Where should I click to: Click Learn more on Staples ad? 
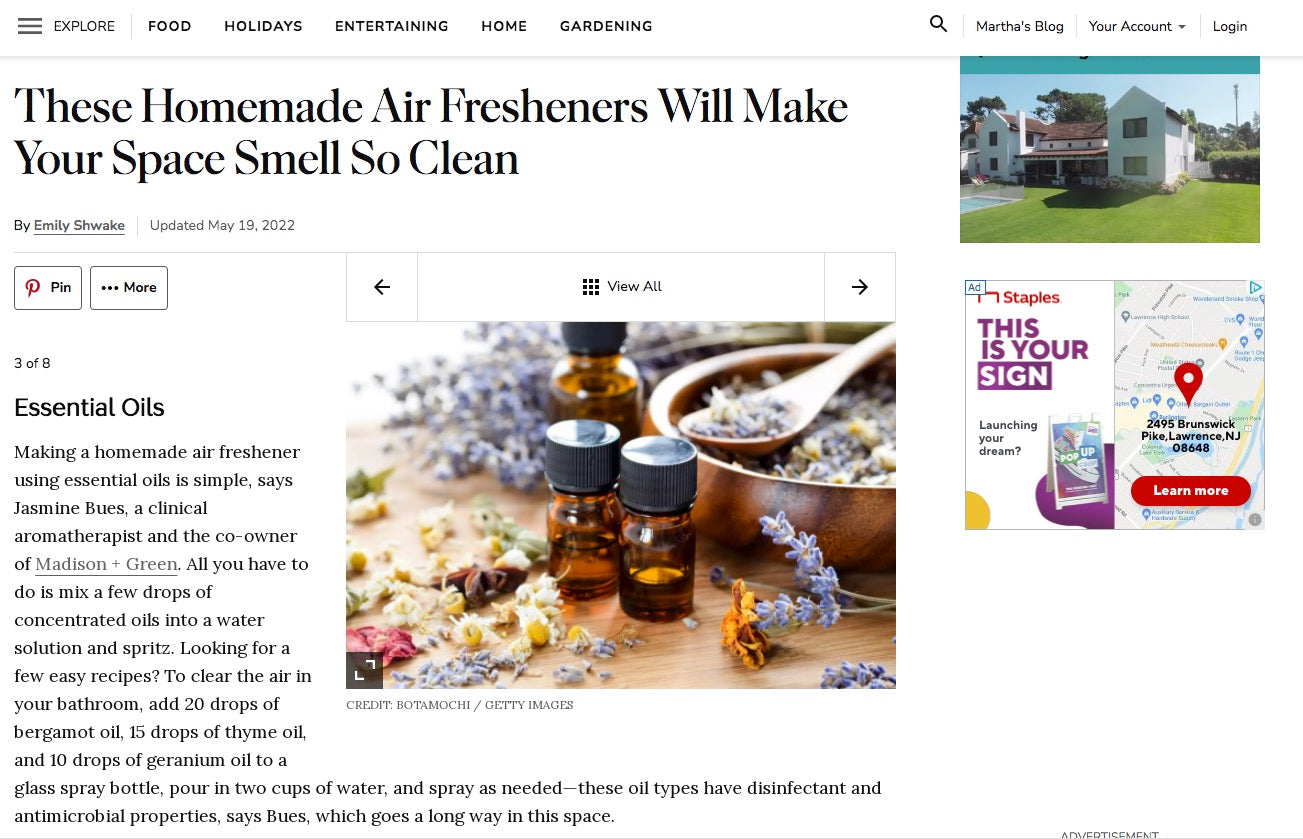[x=1191, y=490]
